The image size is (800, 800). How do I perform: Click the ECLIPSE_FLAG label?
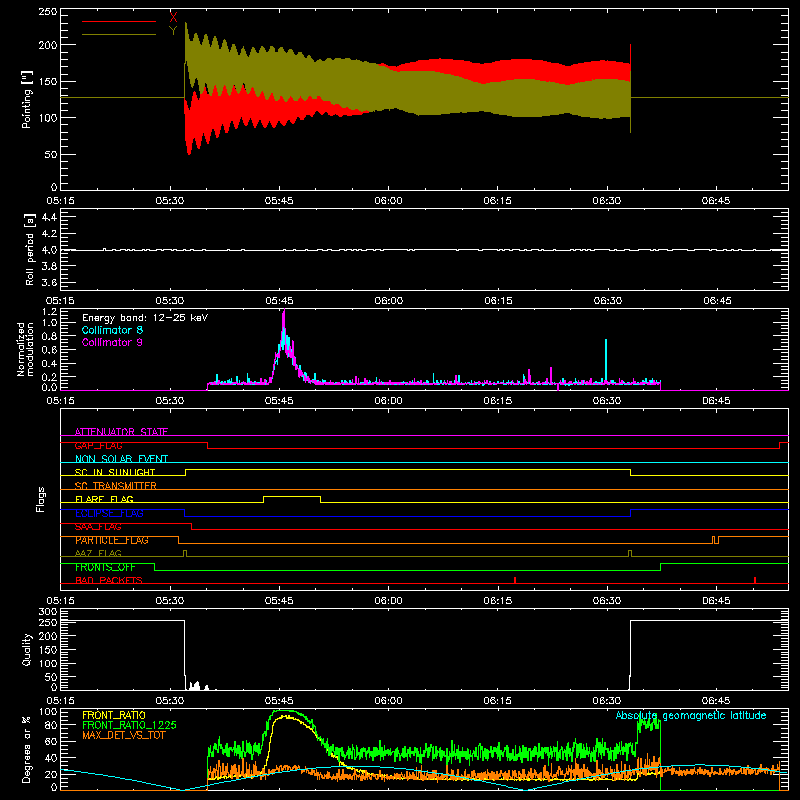[109, 513]
